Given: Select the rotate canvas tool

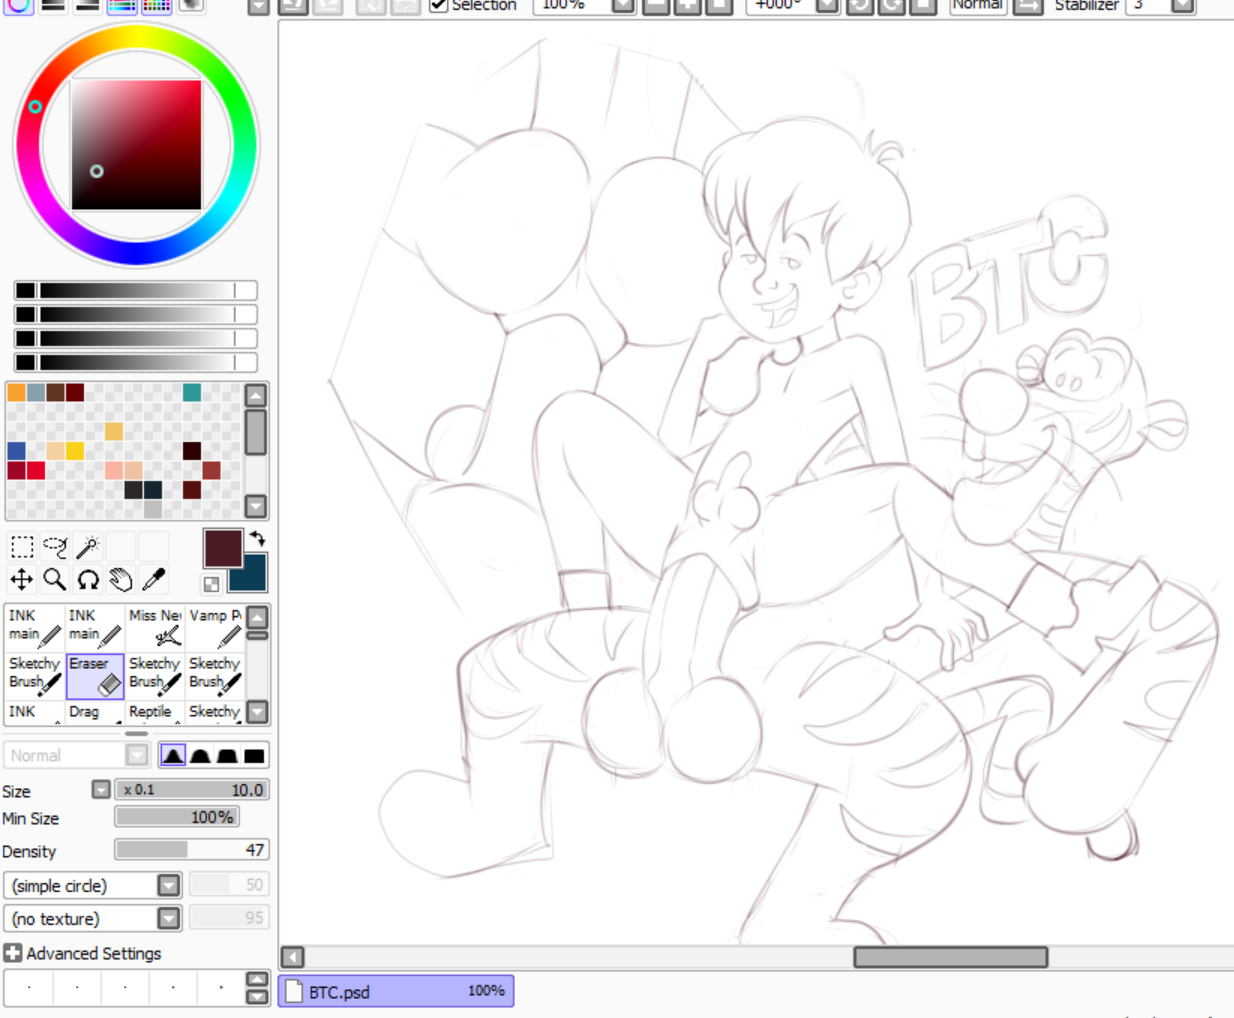Looking at the screenshot, I should (x=88, y=579).
